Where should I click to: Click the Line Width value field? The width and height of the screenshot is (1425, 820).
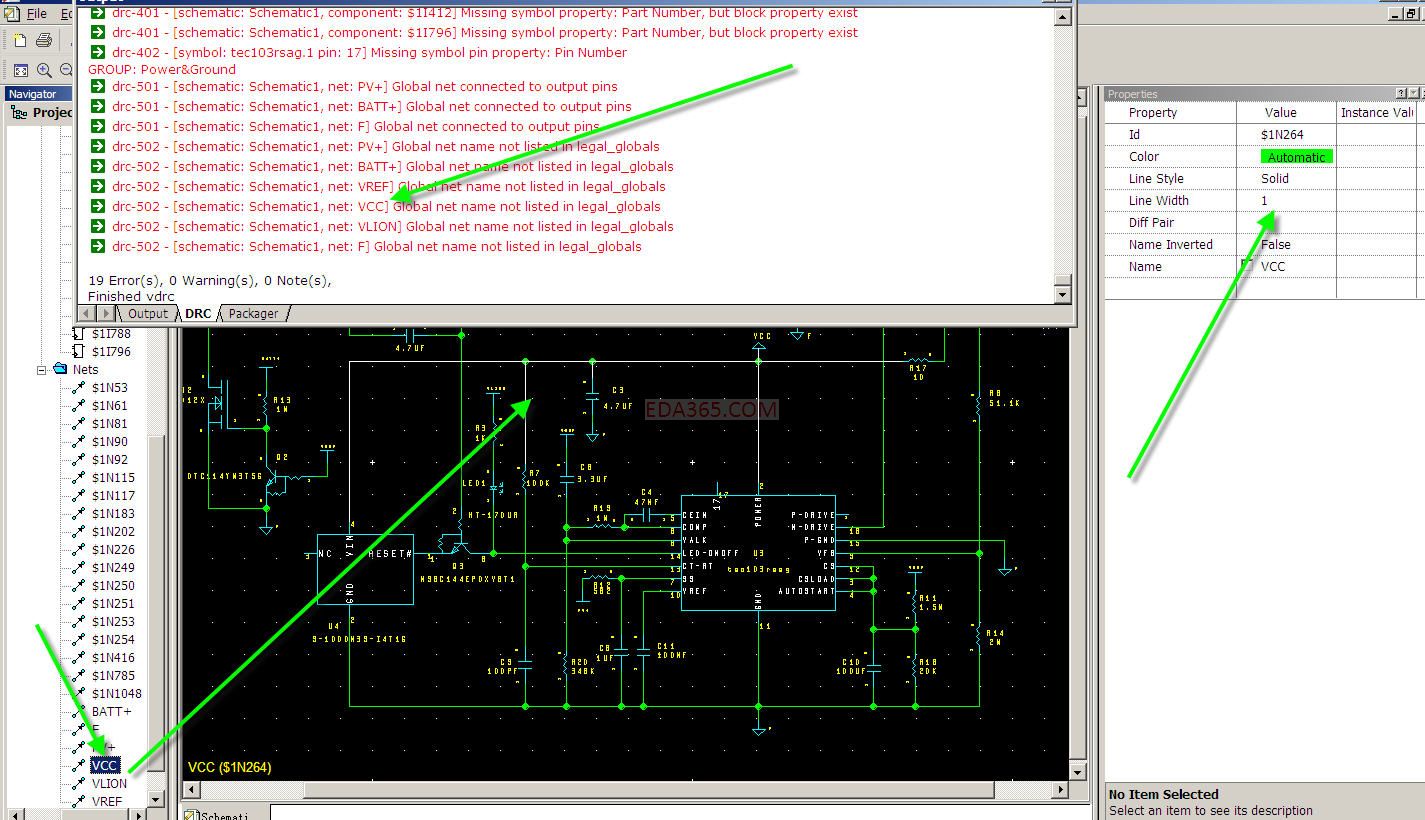pos(1284,200)
